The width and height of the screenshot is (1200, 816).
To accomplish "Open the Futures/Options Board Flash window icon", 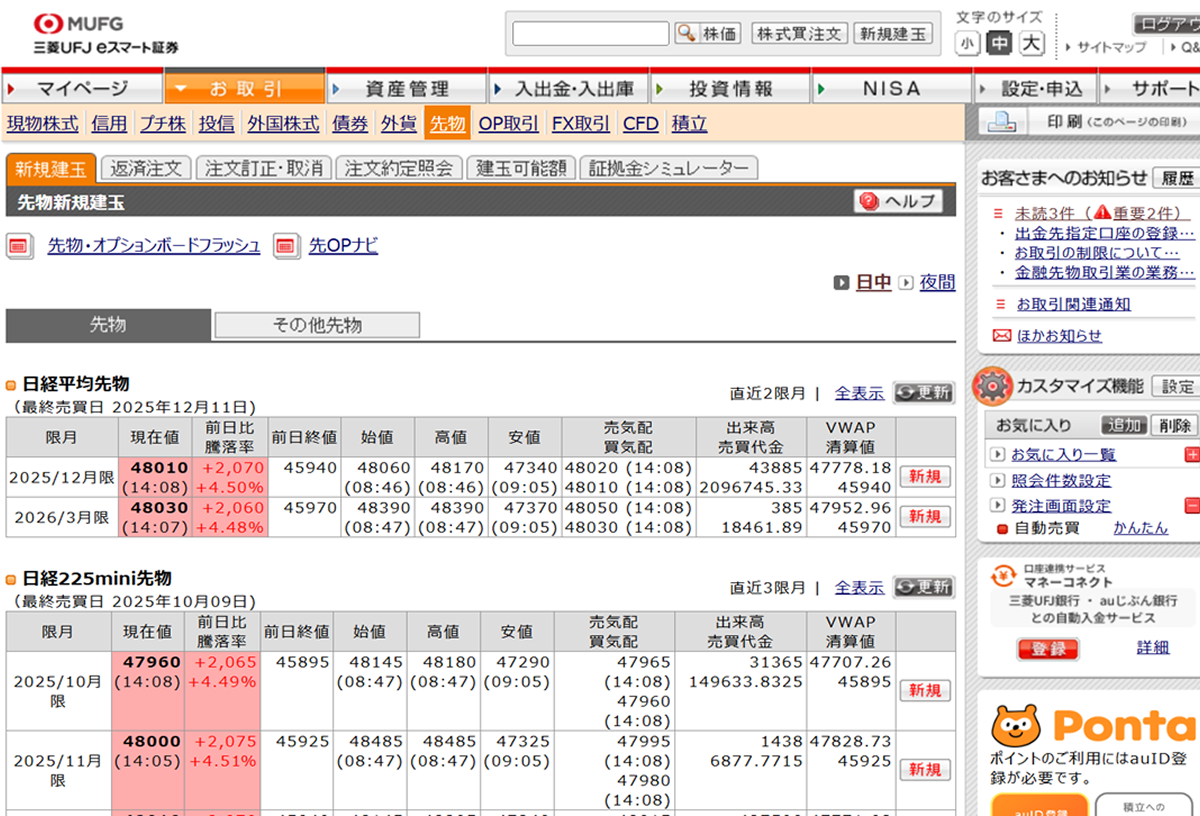I will [x=20, y=245].
